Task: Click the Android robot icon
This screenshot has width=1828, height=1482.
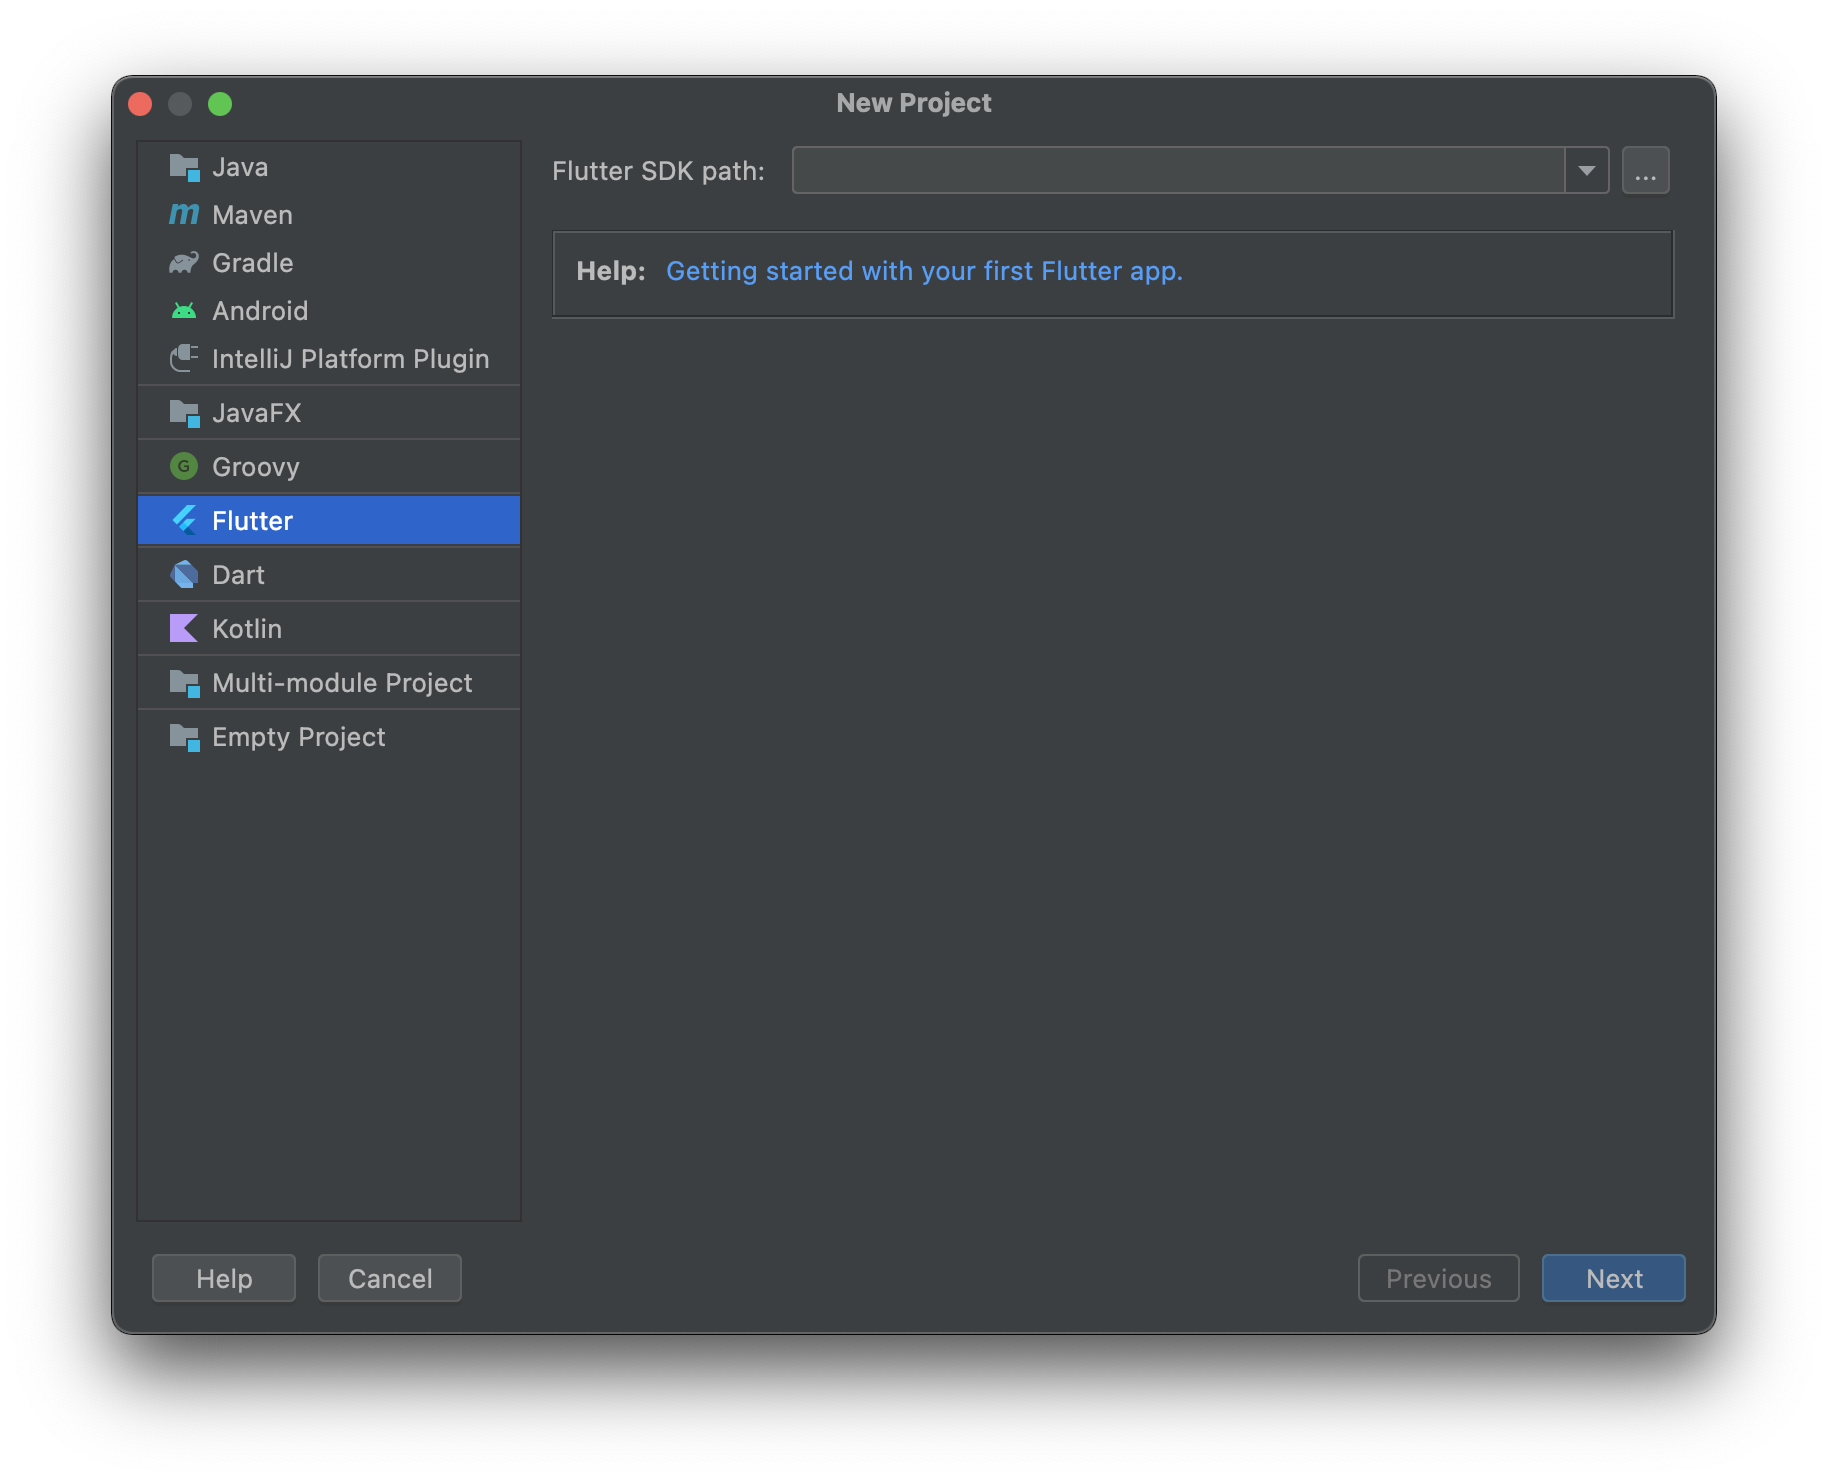Action: click(x=184, y=311)
